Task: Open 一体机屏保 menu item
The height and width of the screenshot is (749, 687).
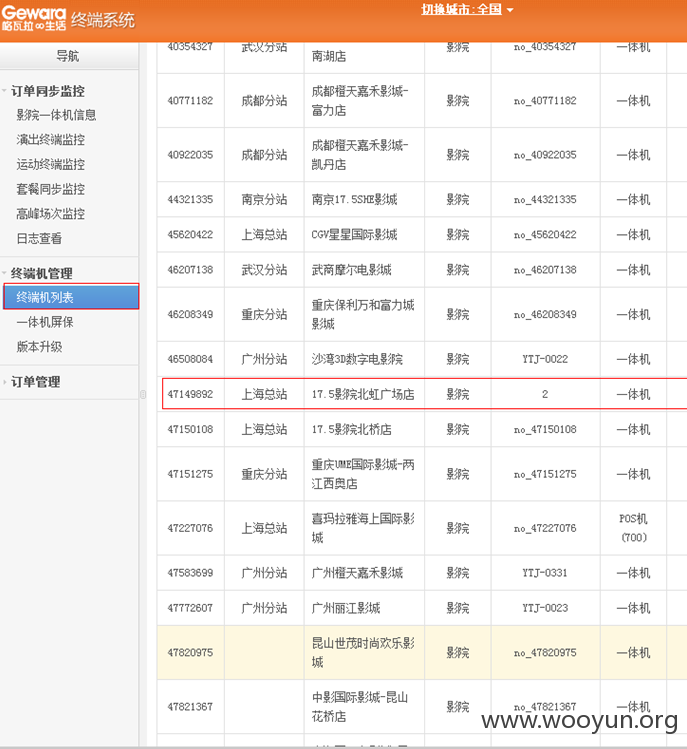Action: tap(44, 322)
